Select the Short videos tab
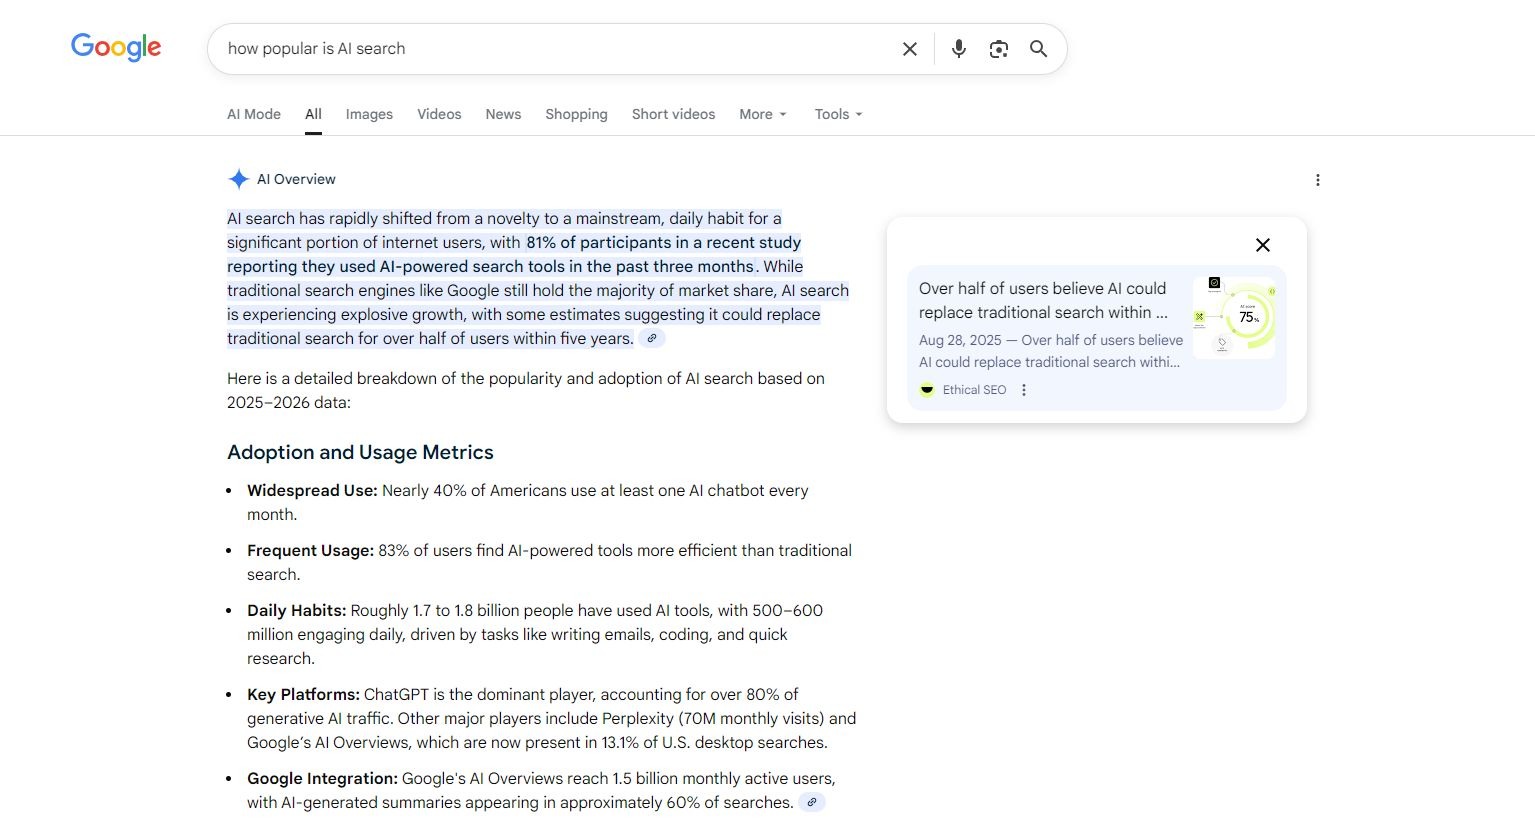Image resolution: width=1535 pixels, height=824 pixels. coord(673,114)
